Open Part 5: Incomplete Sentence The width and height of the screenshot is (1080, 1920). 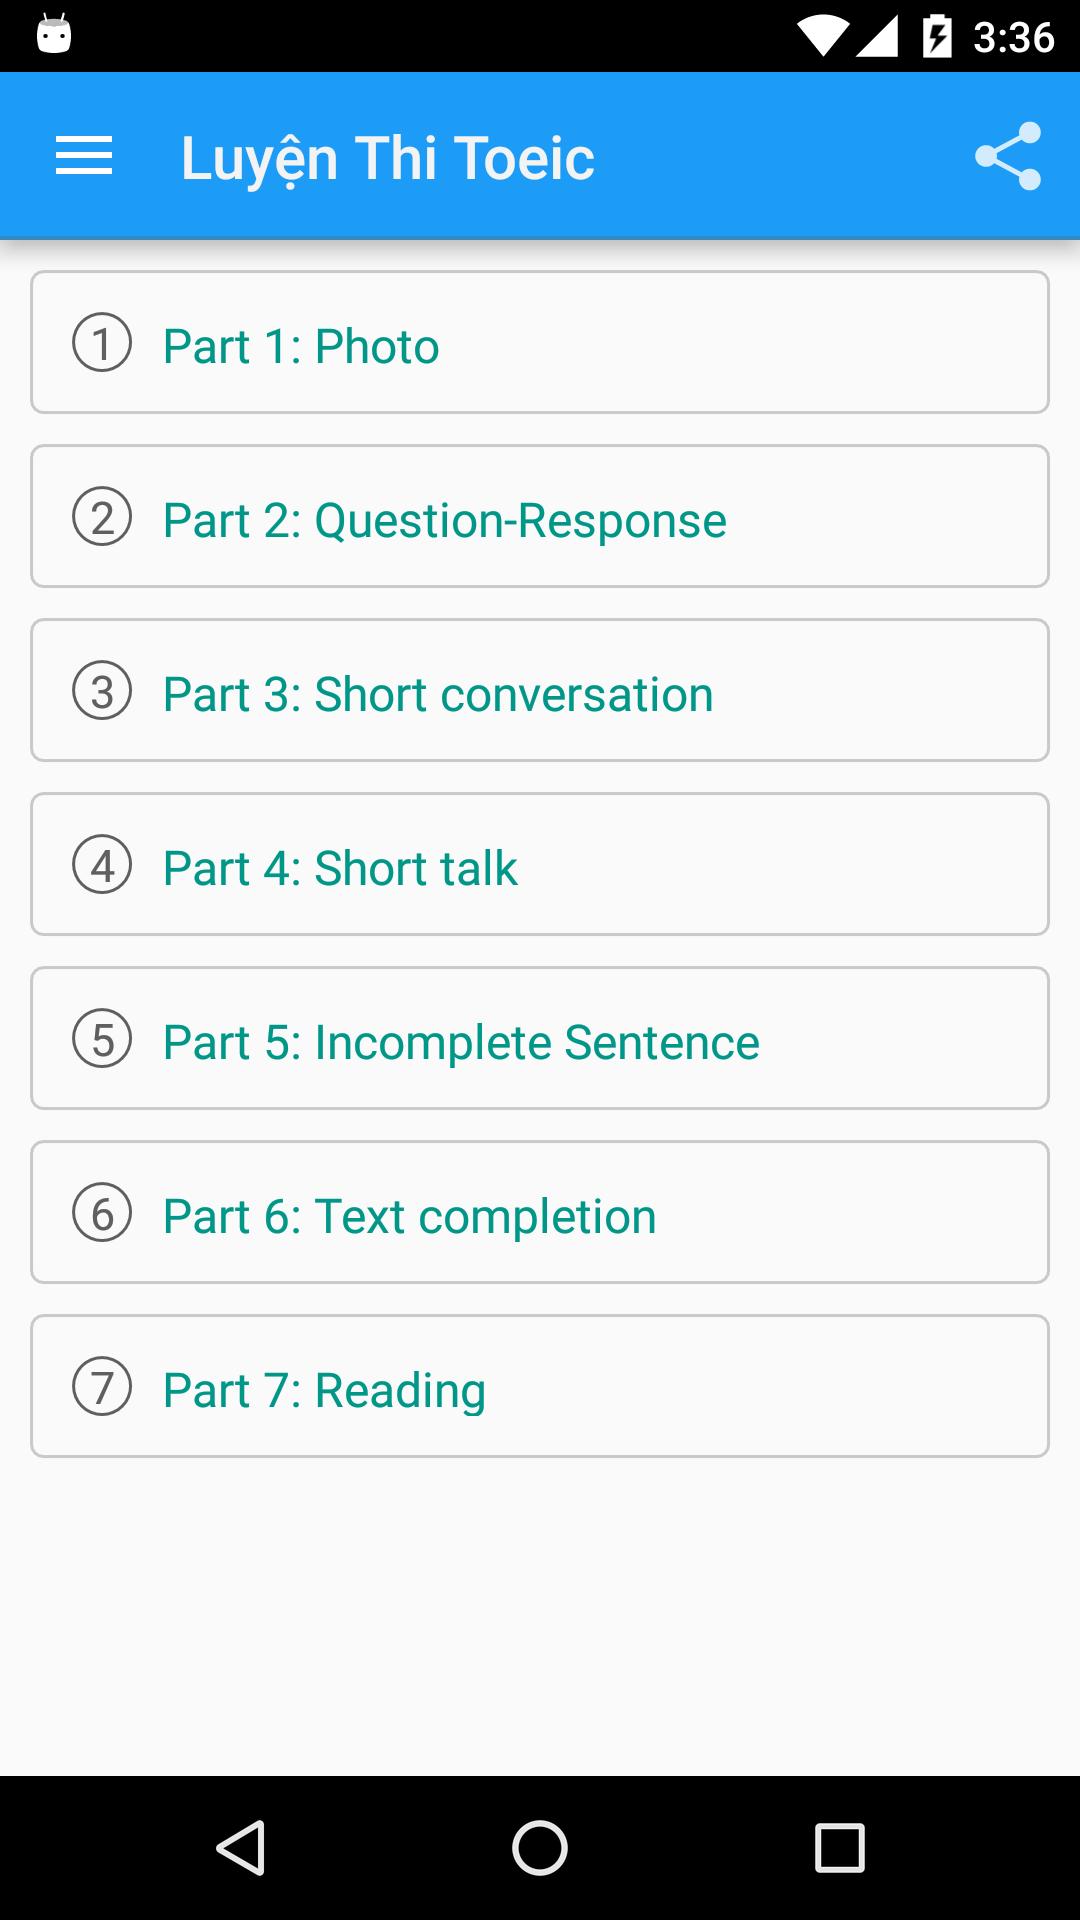(461, 1042)
